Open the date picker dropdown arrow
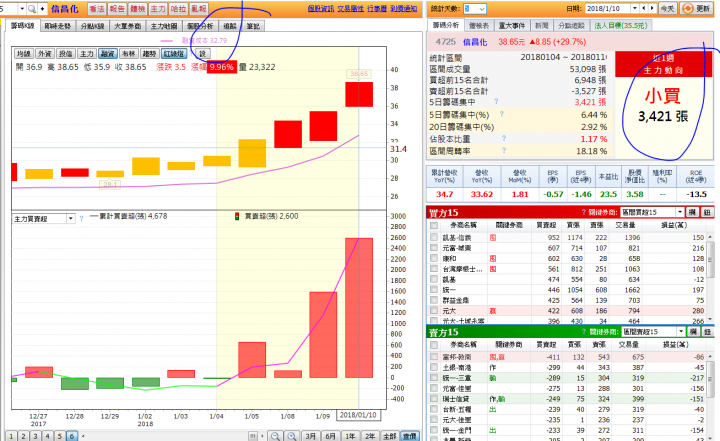The height and width of the screenshot is (441, 720). 635,9
